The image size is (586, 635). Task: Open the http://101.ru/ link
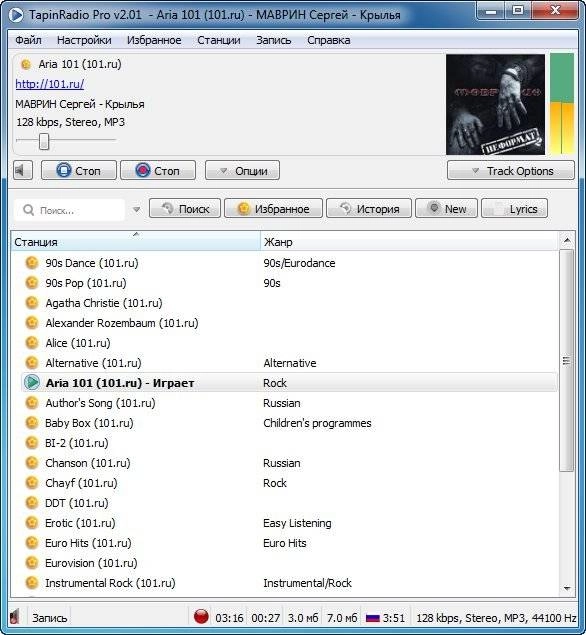click(49, 84)
